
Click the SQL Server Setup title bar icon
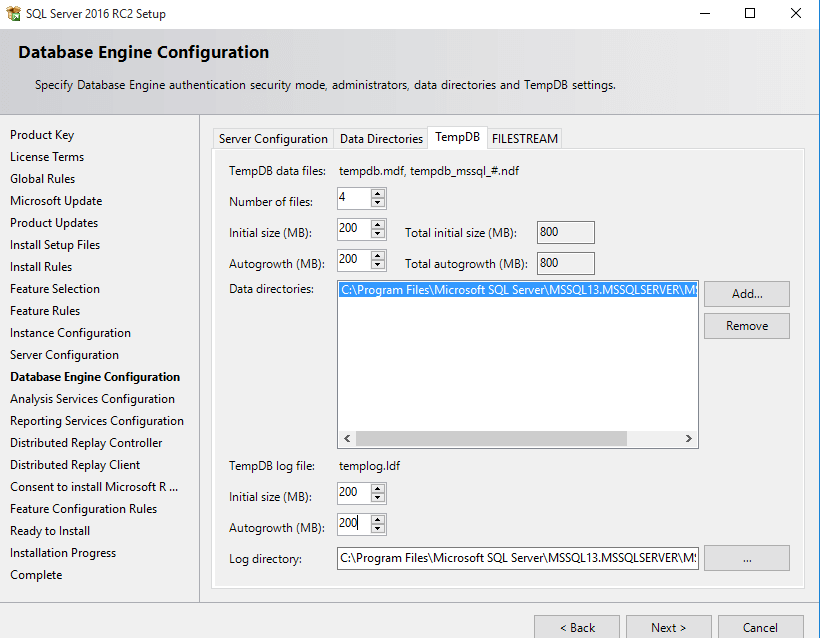tap(14, 14)
